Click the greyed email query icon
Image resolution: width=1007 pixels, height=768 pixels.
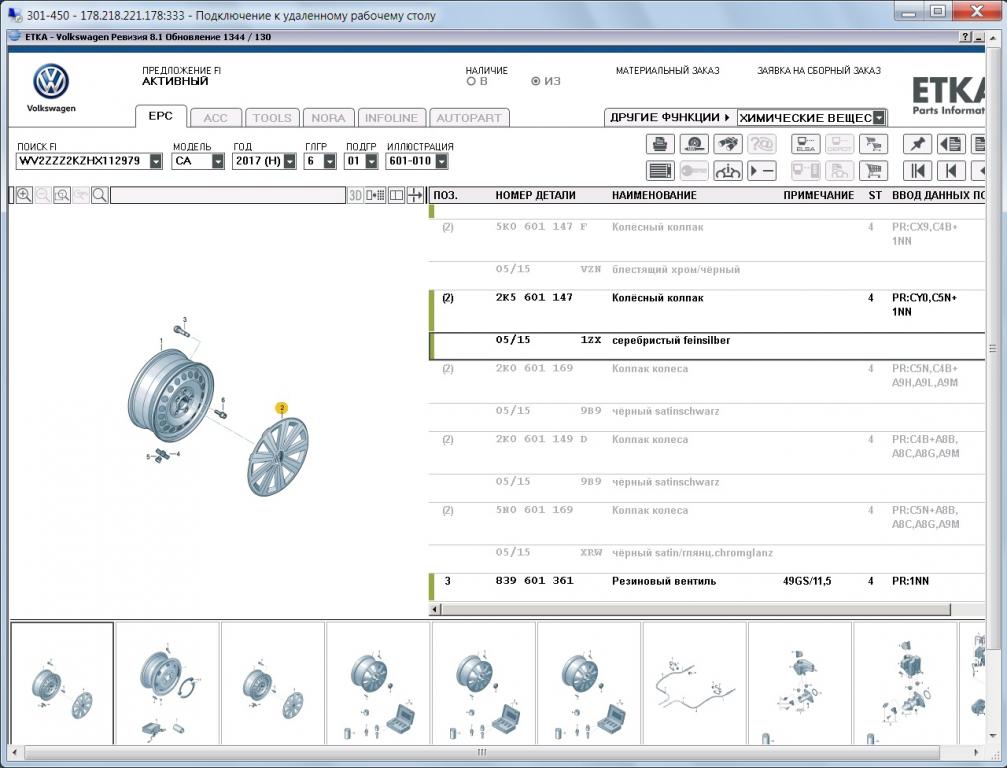[x=762, y=144]
